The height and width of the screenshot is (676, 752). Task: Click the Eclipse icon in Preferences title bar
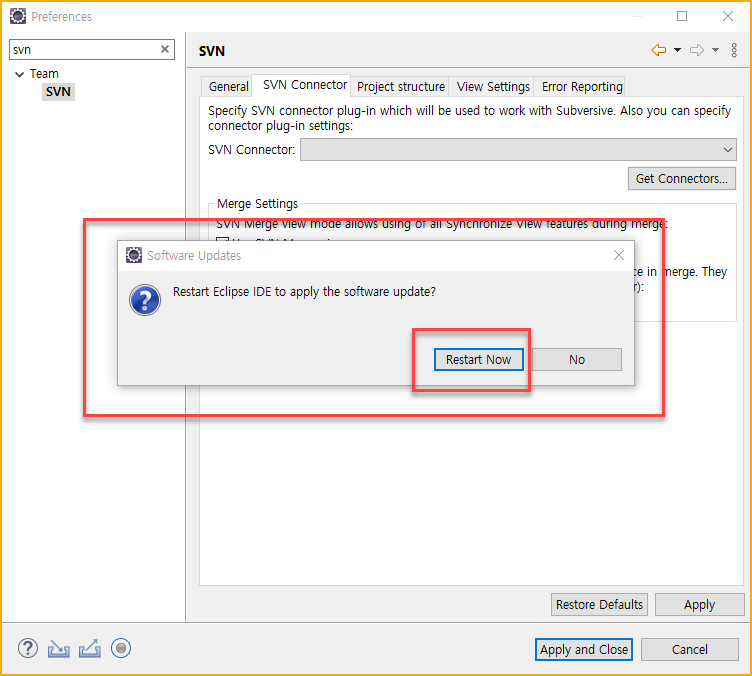click(18, 16)
